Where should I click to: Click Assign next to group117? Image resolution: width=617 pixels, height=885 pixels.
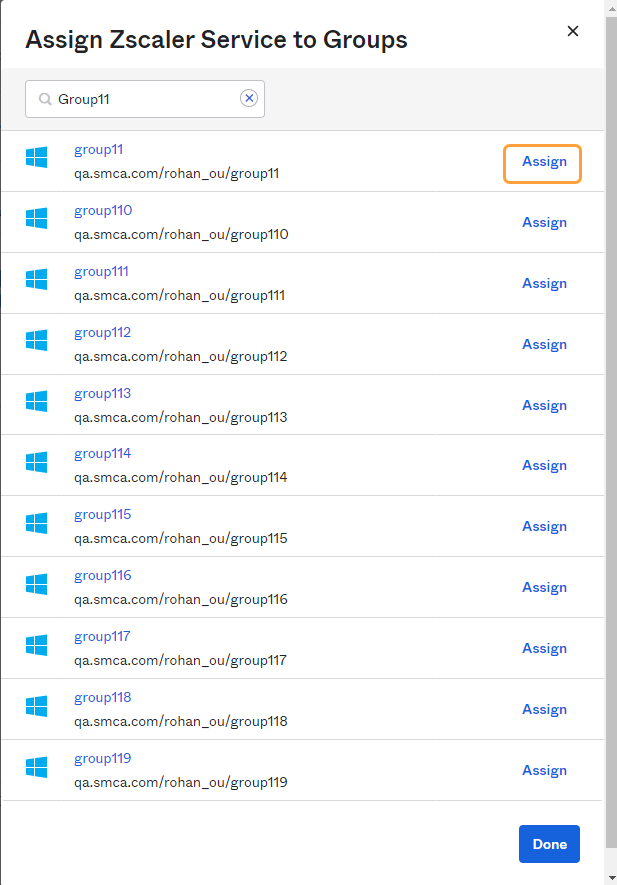coord(544,648)
